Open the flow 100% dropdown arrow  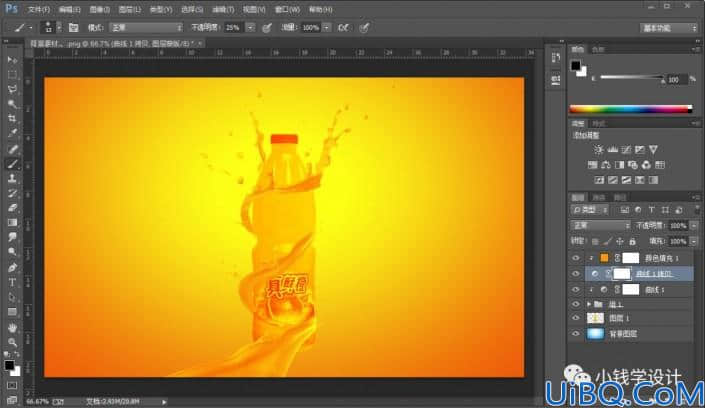[x=327, y=27]
